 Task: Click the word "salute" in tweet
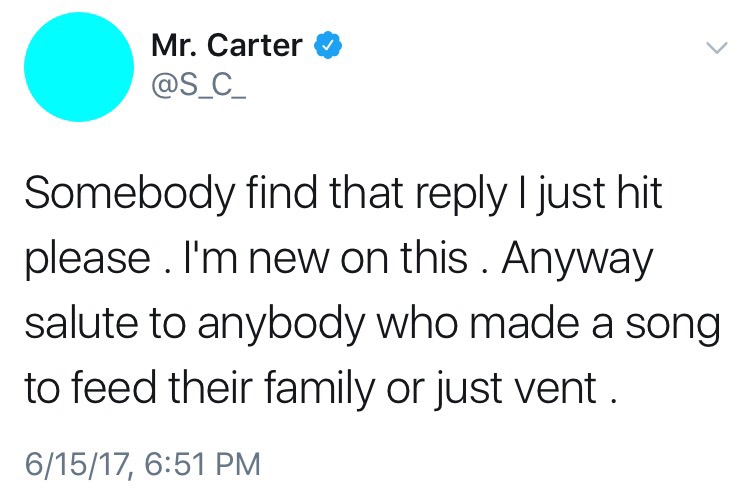click(81, 323)
